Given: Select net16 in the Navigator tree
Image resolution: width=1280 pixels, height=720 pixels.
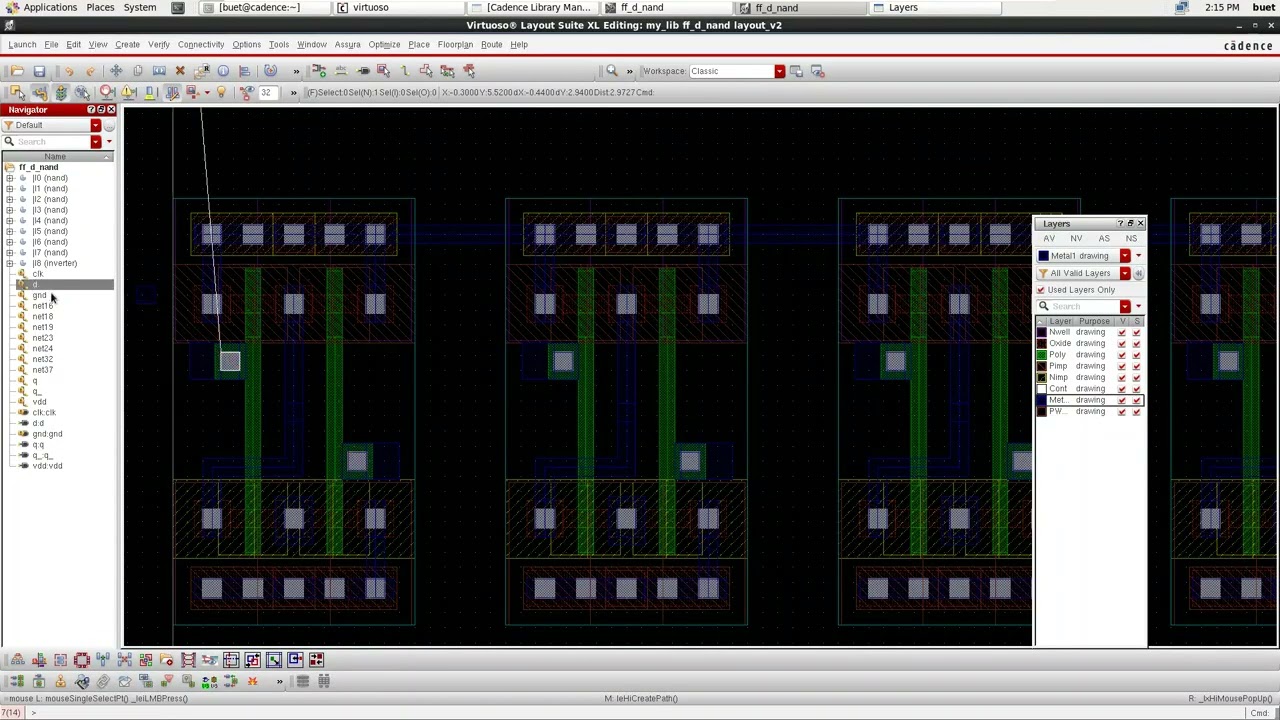Looking at the screenshot, I should (42, 306).
